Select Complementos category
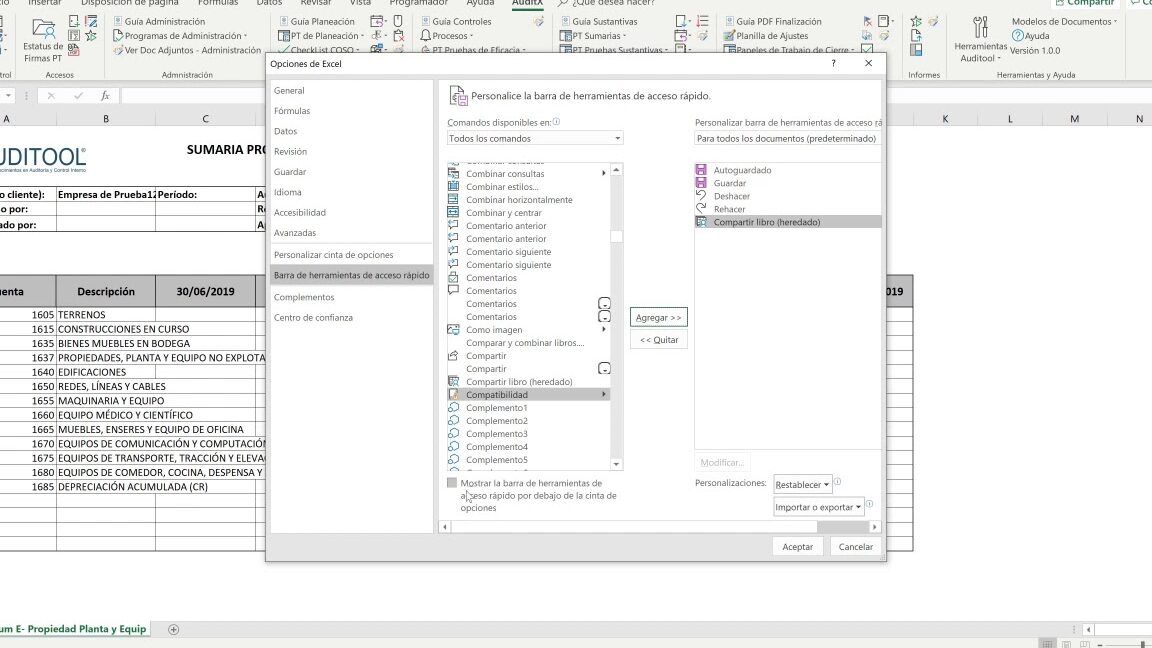 tap(351, 298)
